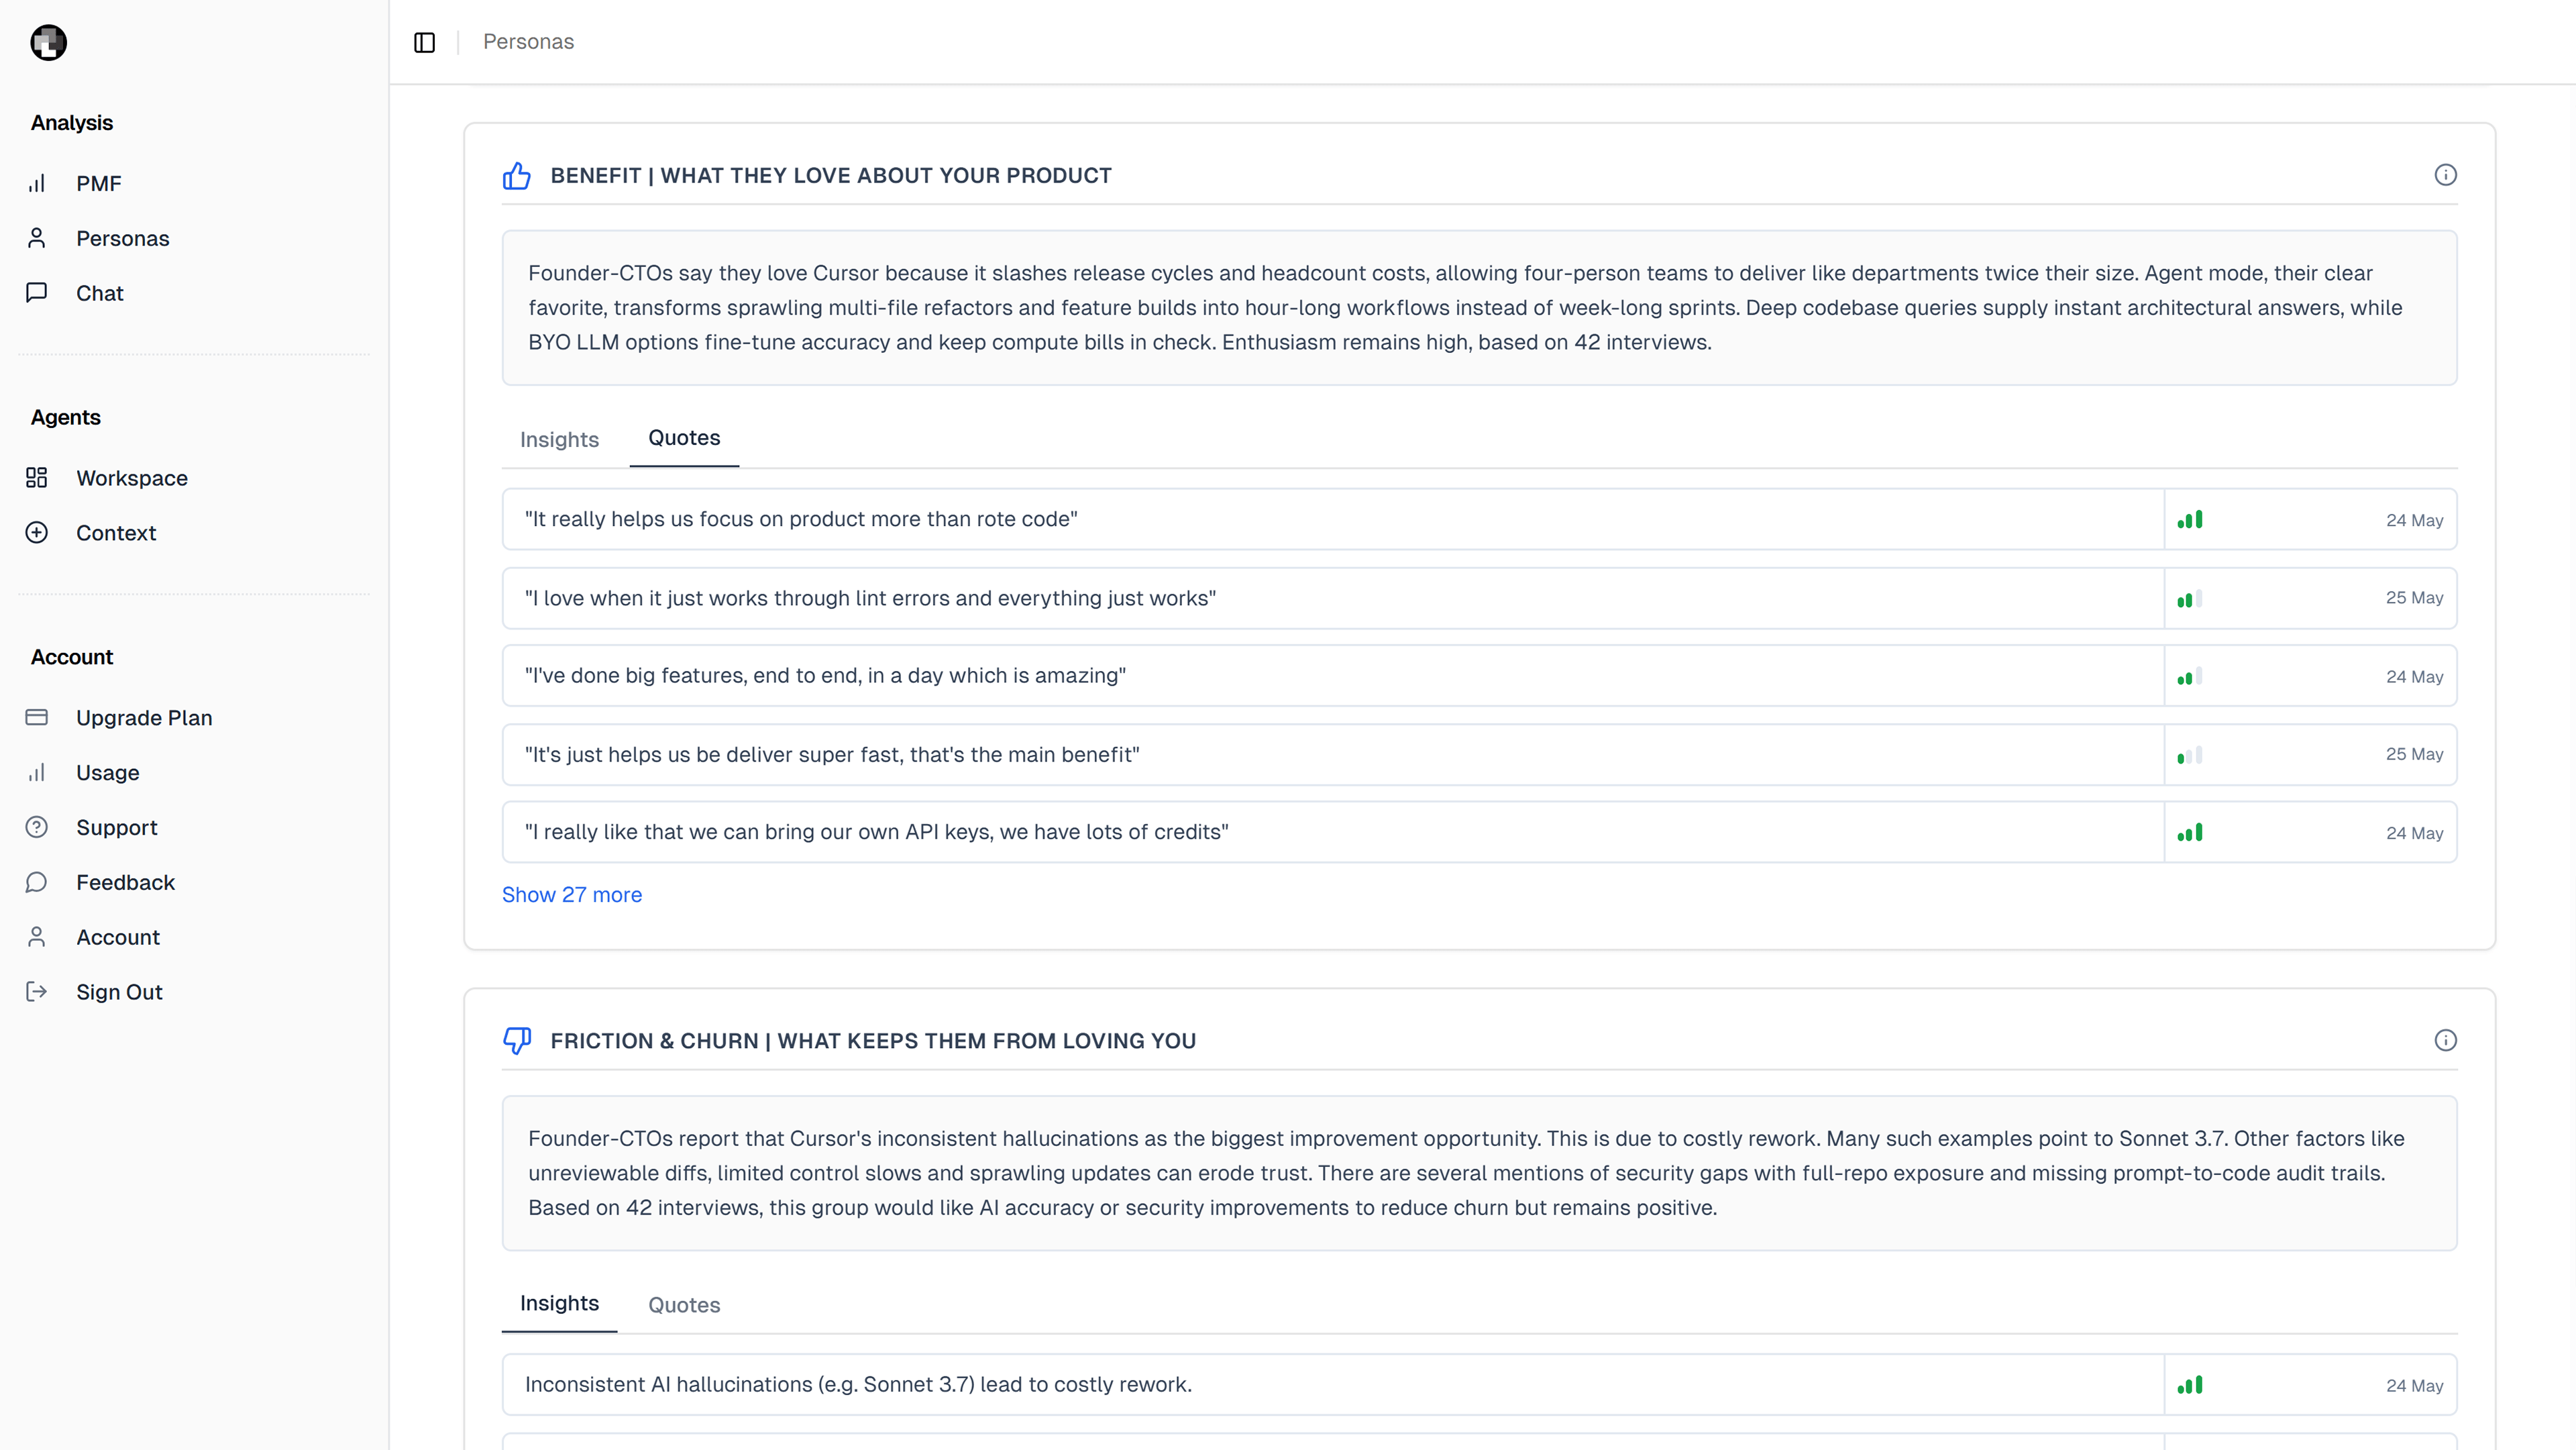The width and height of the screenshot is (2576, 1450).
Task: Open quote about bringing own API keys
Action: (x=1479, y=832)
